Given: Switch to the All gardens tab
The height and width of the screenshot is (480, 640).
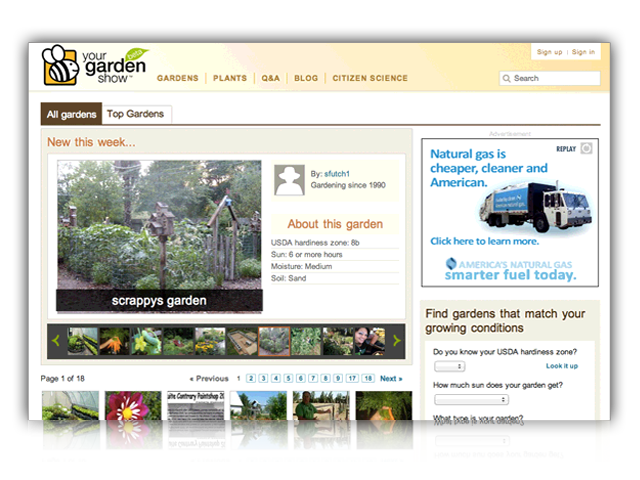Looking at the screenshot, I should [x=71, y=114].
